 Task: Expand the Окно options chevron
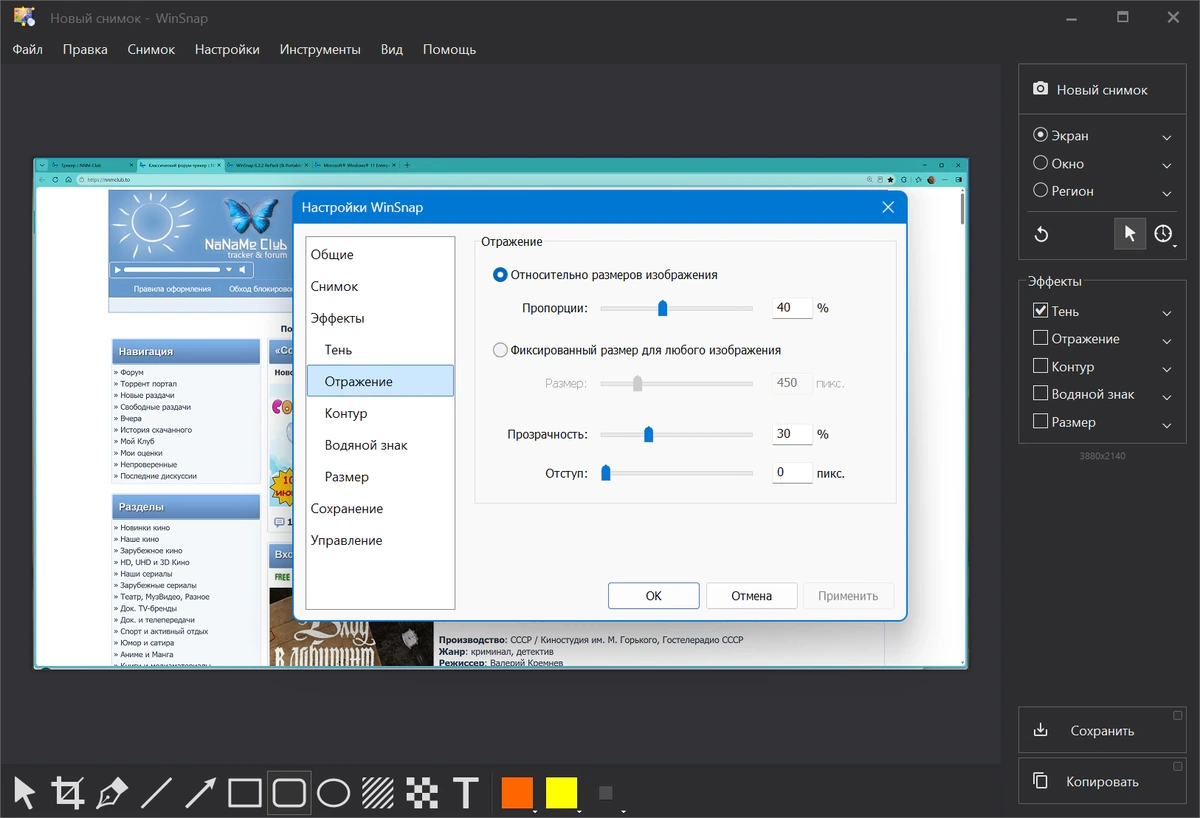(x=1167, y=166)
